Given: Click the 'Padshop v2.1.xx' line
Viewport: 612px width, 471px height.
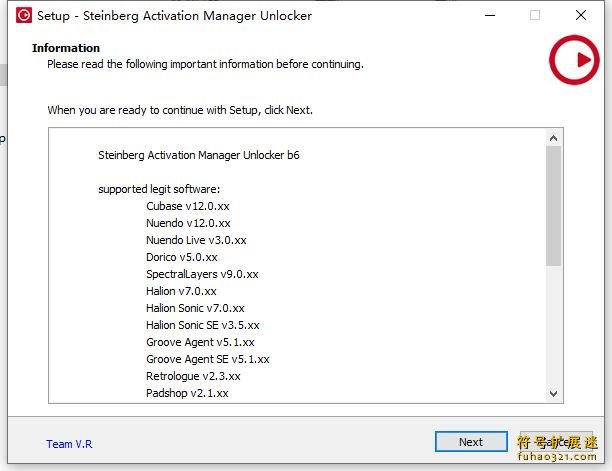Looking at the screenshot, I should (187, 393).
